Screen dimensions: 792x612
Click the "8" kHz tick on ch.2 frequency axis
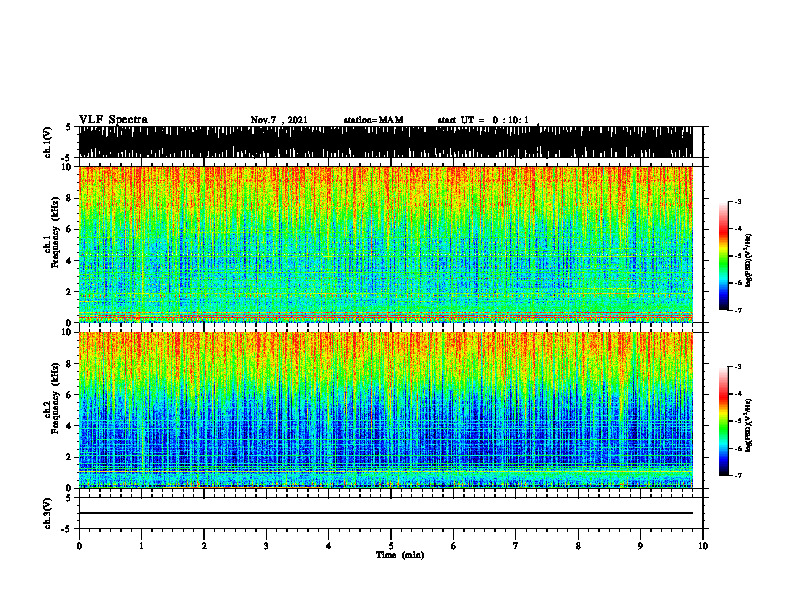pyautogui.click(x=70, y=364)
